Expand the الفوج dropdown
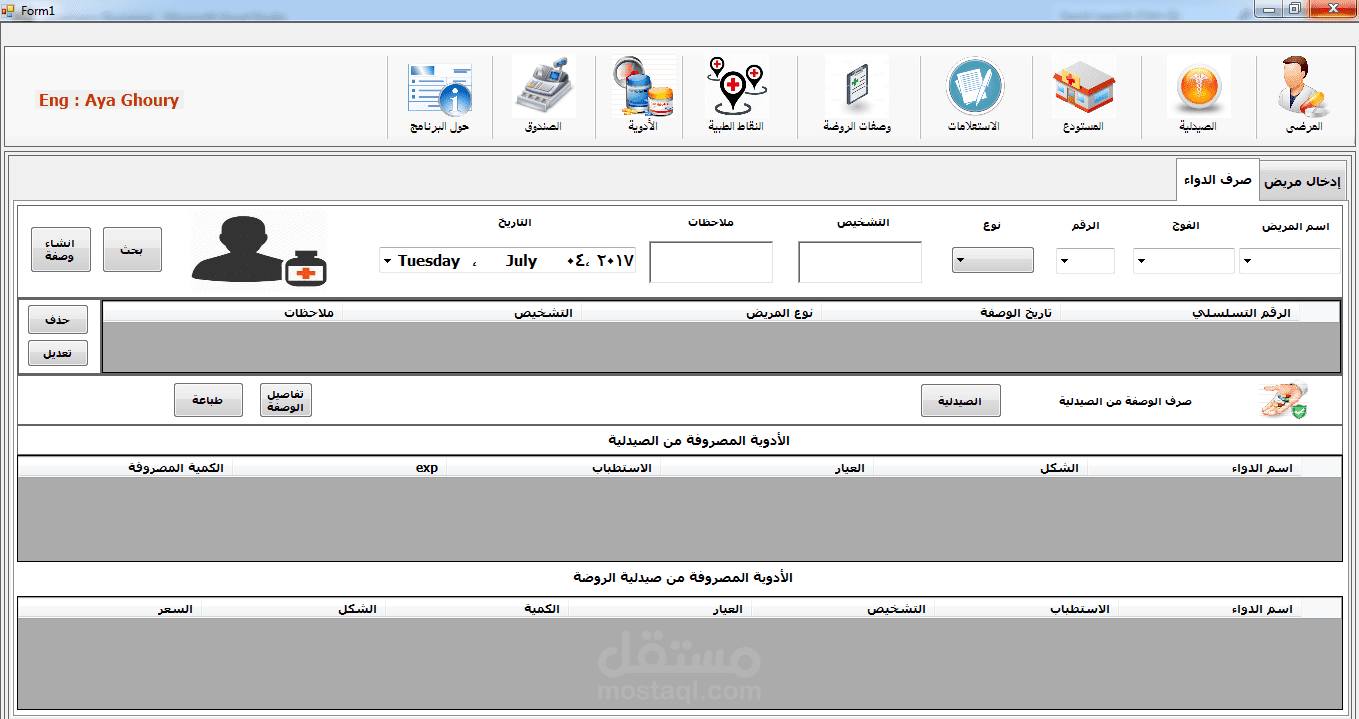Image resolution: width=1359 pixels, height=719 pixels. coord(1141,262)
